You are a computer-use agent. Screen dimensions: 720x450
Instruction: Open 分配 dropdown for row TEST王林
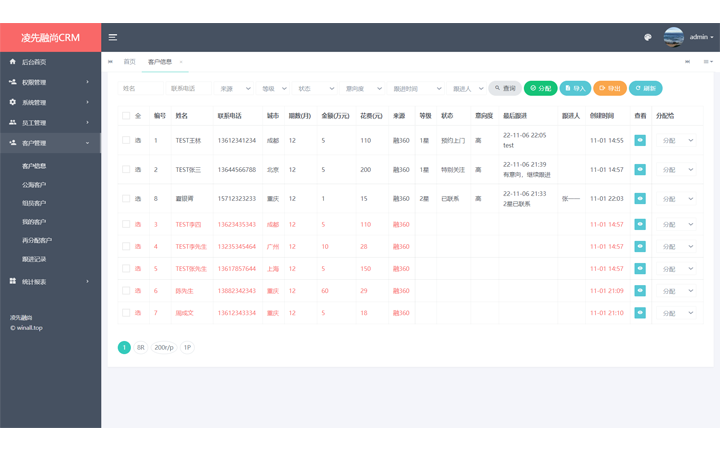tap(676, 141)
